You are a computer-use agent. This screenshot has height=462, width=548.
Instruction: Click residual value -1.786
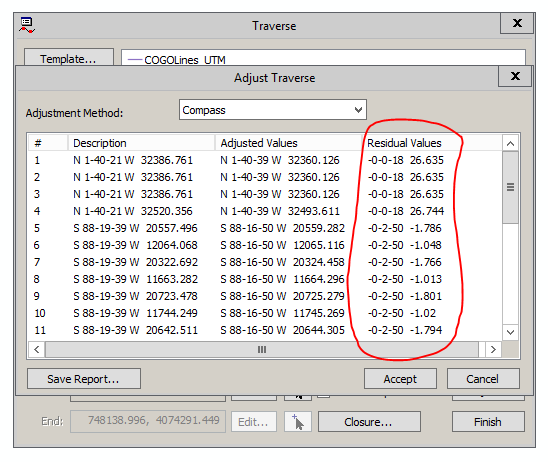click(426, 228)
